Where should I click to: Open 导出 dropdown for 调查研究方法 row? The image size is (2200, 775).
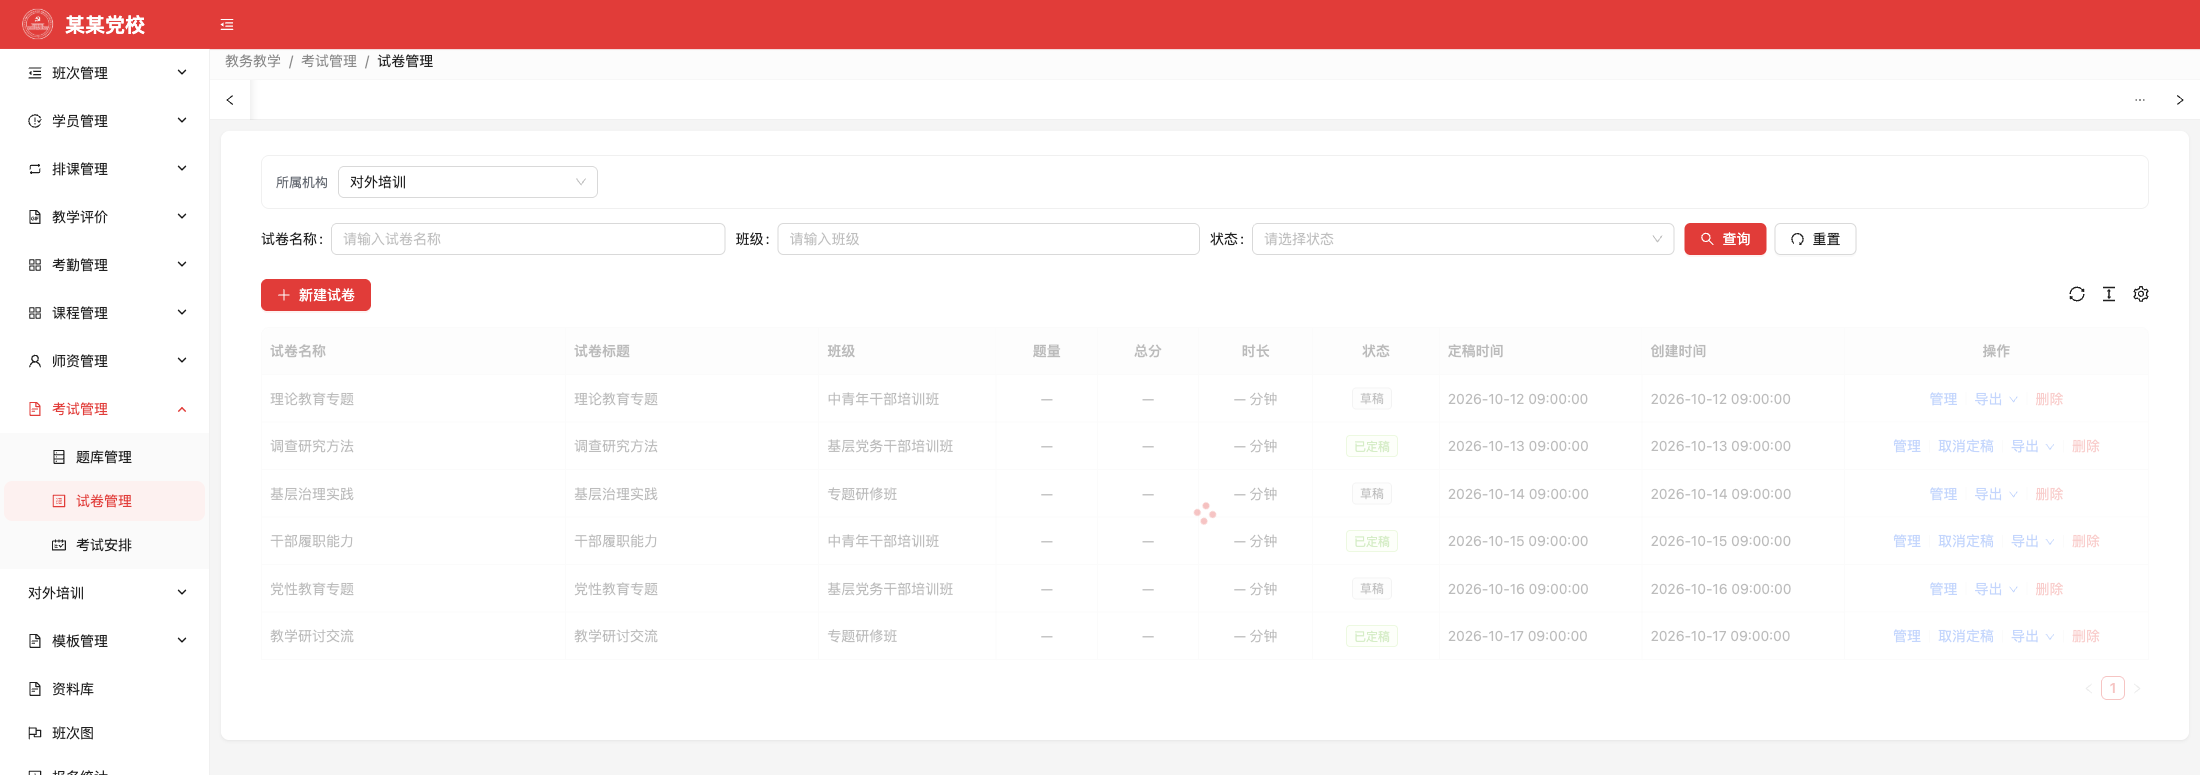2033,446
